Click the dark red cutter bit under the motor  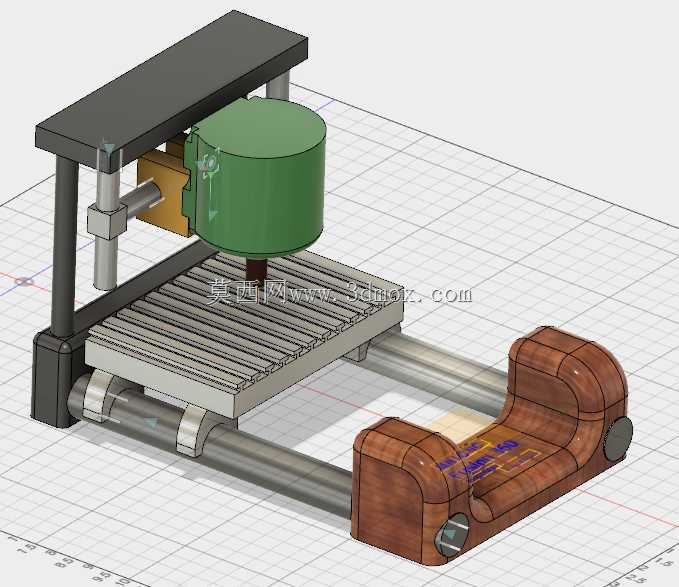click(256, 270)
